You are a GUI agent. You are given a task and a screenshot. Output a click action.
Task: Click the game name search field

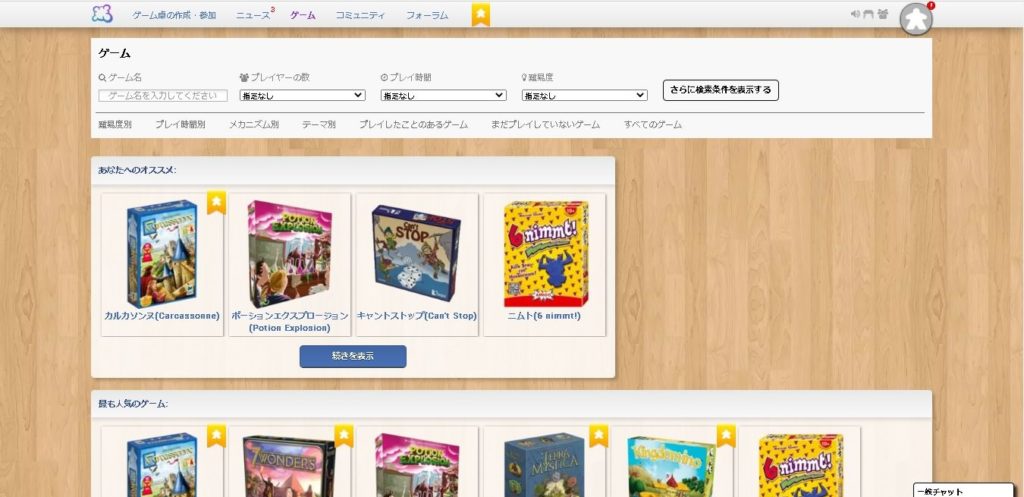163,95
